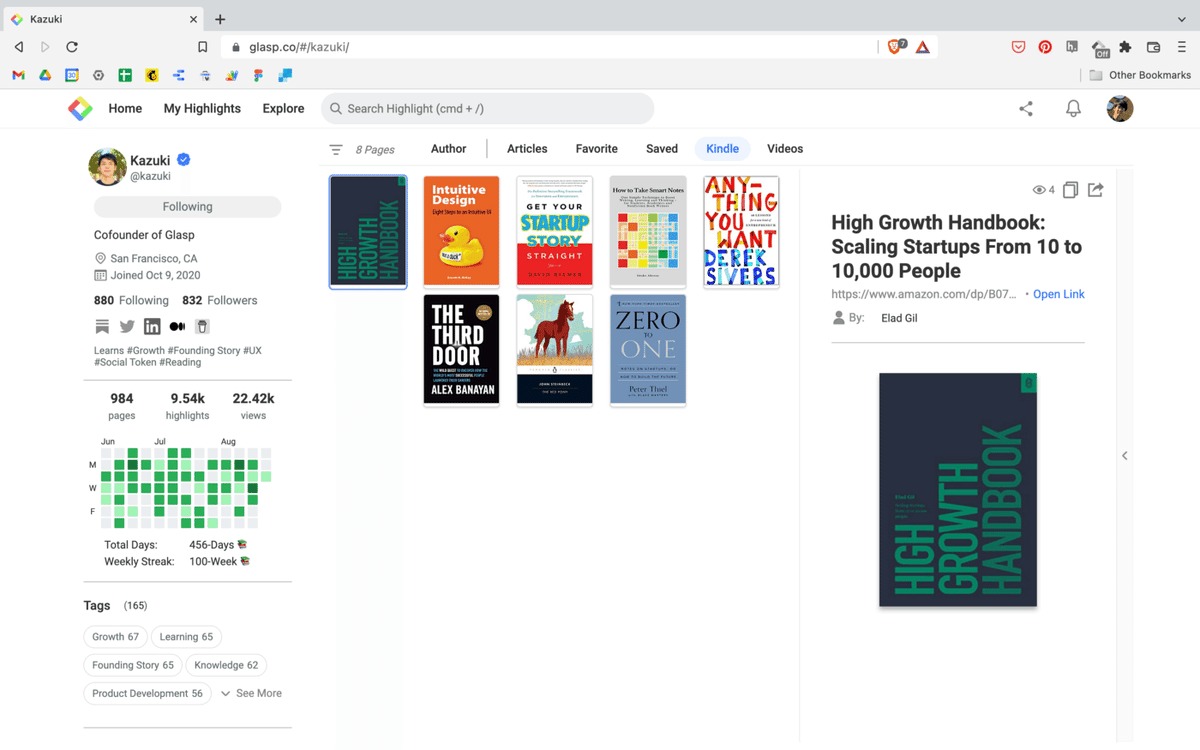1200x750 pixels.
Task: Select the Growth 67 tag
Action: click(x=115, y=637)
